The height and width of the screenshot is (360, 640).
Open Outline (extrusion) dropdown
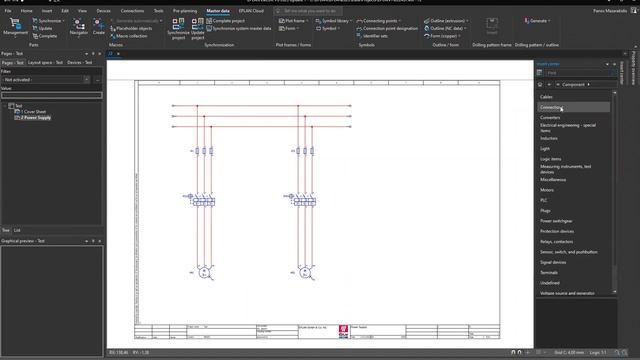click(x=467, y=20)
